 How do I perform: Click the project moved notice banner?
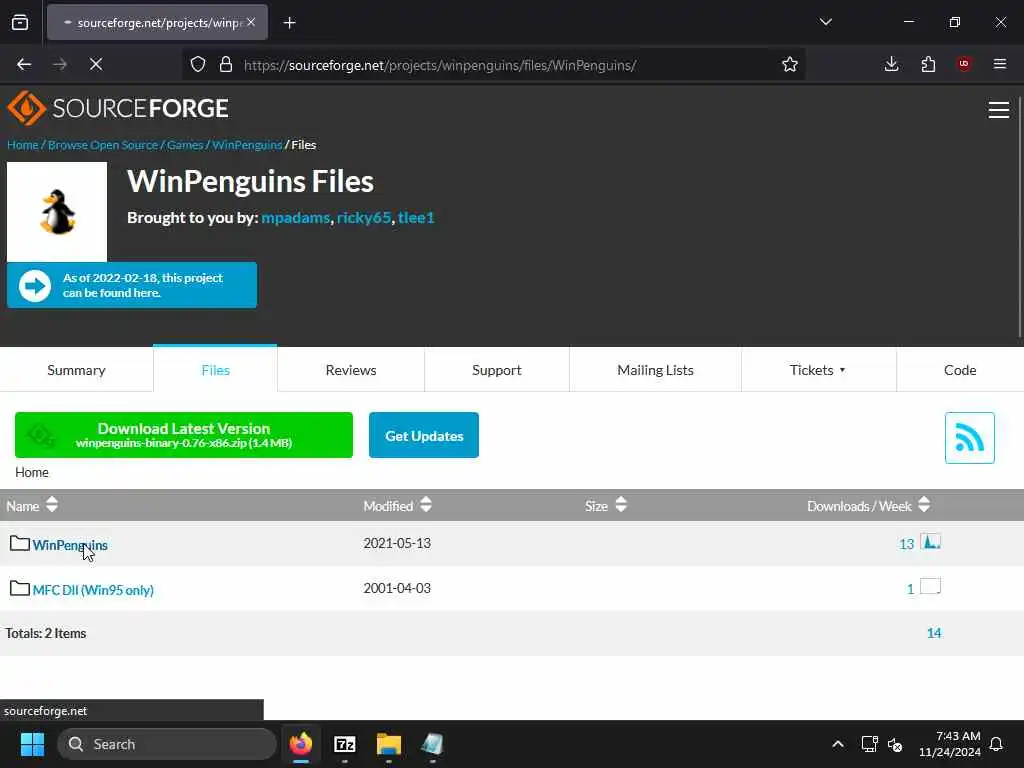click(132, 285)
